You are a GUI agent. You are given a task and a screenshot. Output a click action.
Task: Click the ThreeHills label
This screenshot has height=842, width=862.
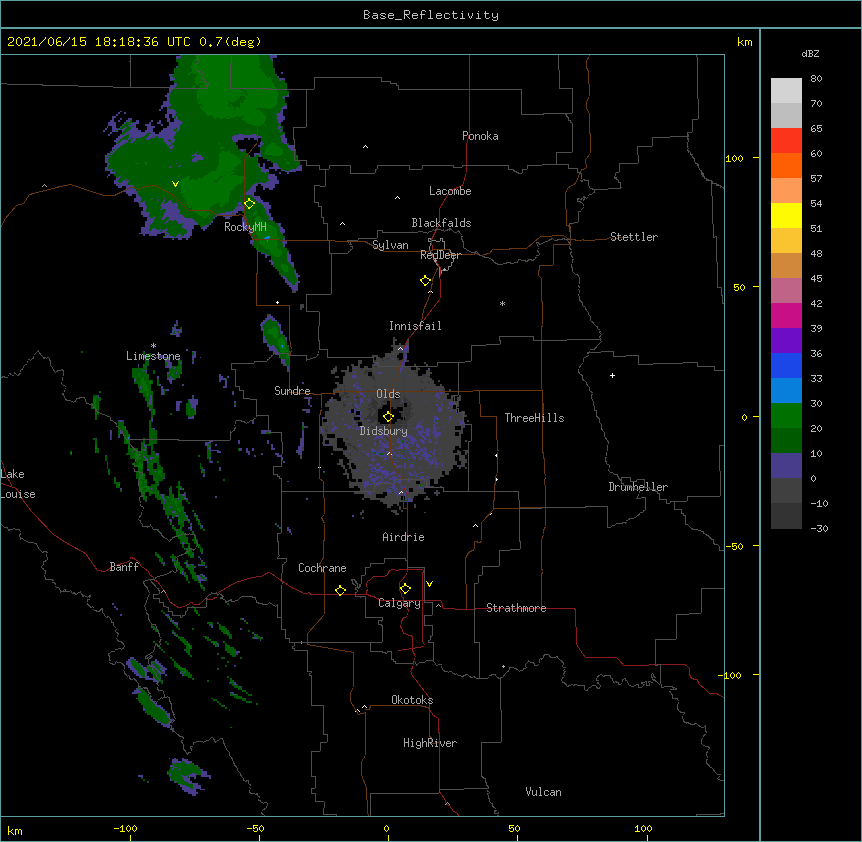coord(534,418)
